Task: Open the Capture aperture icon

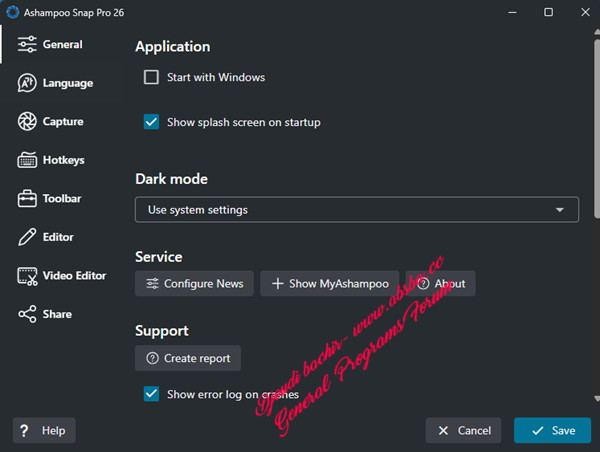Action: [27, 121]
